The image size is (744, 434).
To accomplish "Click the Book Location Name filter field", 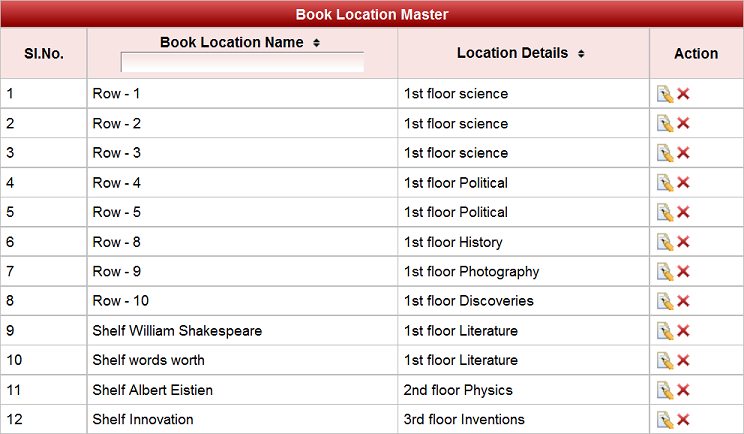I will point(242,63).
